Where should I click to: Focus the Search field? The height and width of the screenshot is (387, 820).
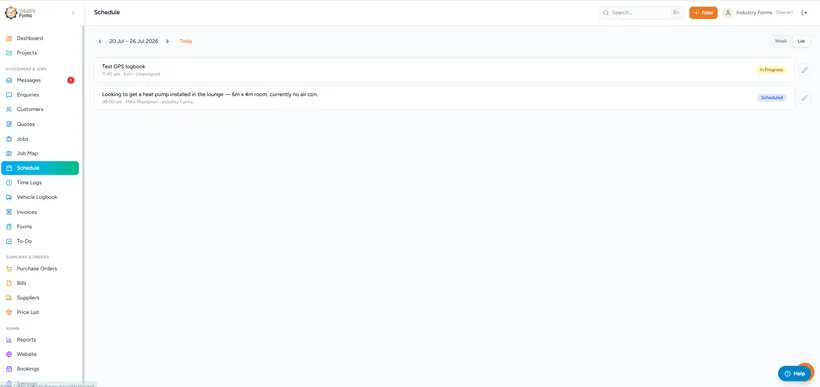pos(642,13)
